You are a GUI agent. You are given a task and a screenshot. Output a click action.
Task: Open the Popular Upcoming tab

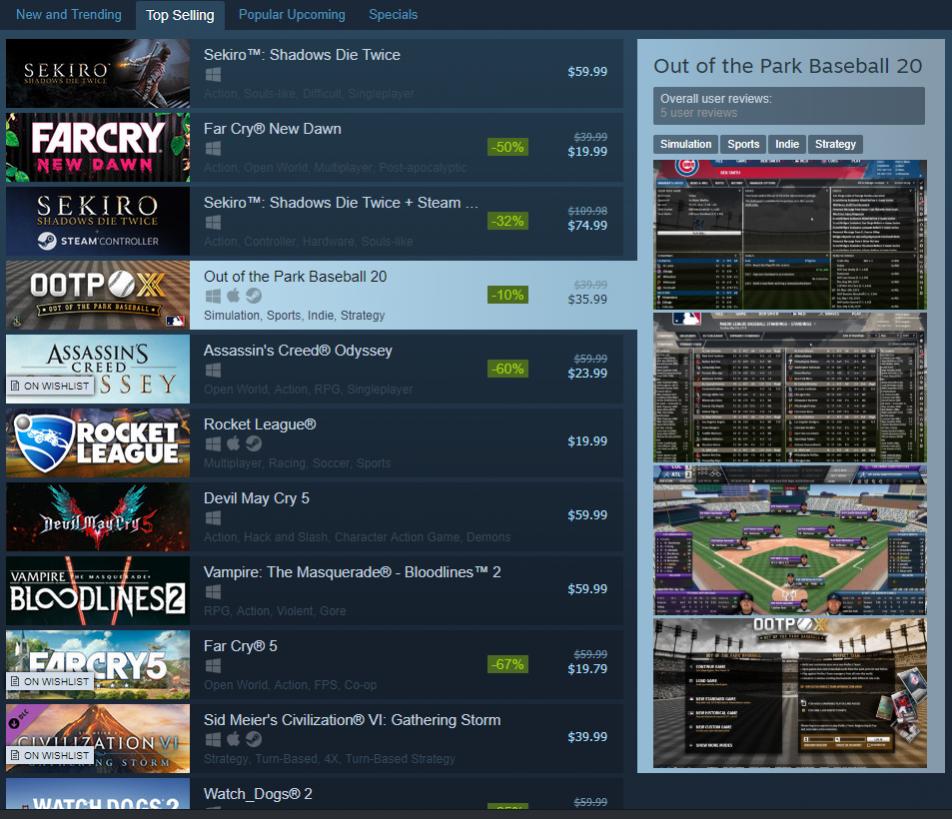291,15
